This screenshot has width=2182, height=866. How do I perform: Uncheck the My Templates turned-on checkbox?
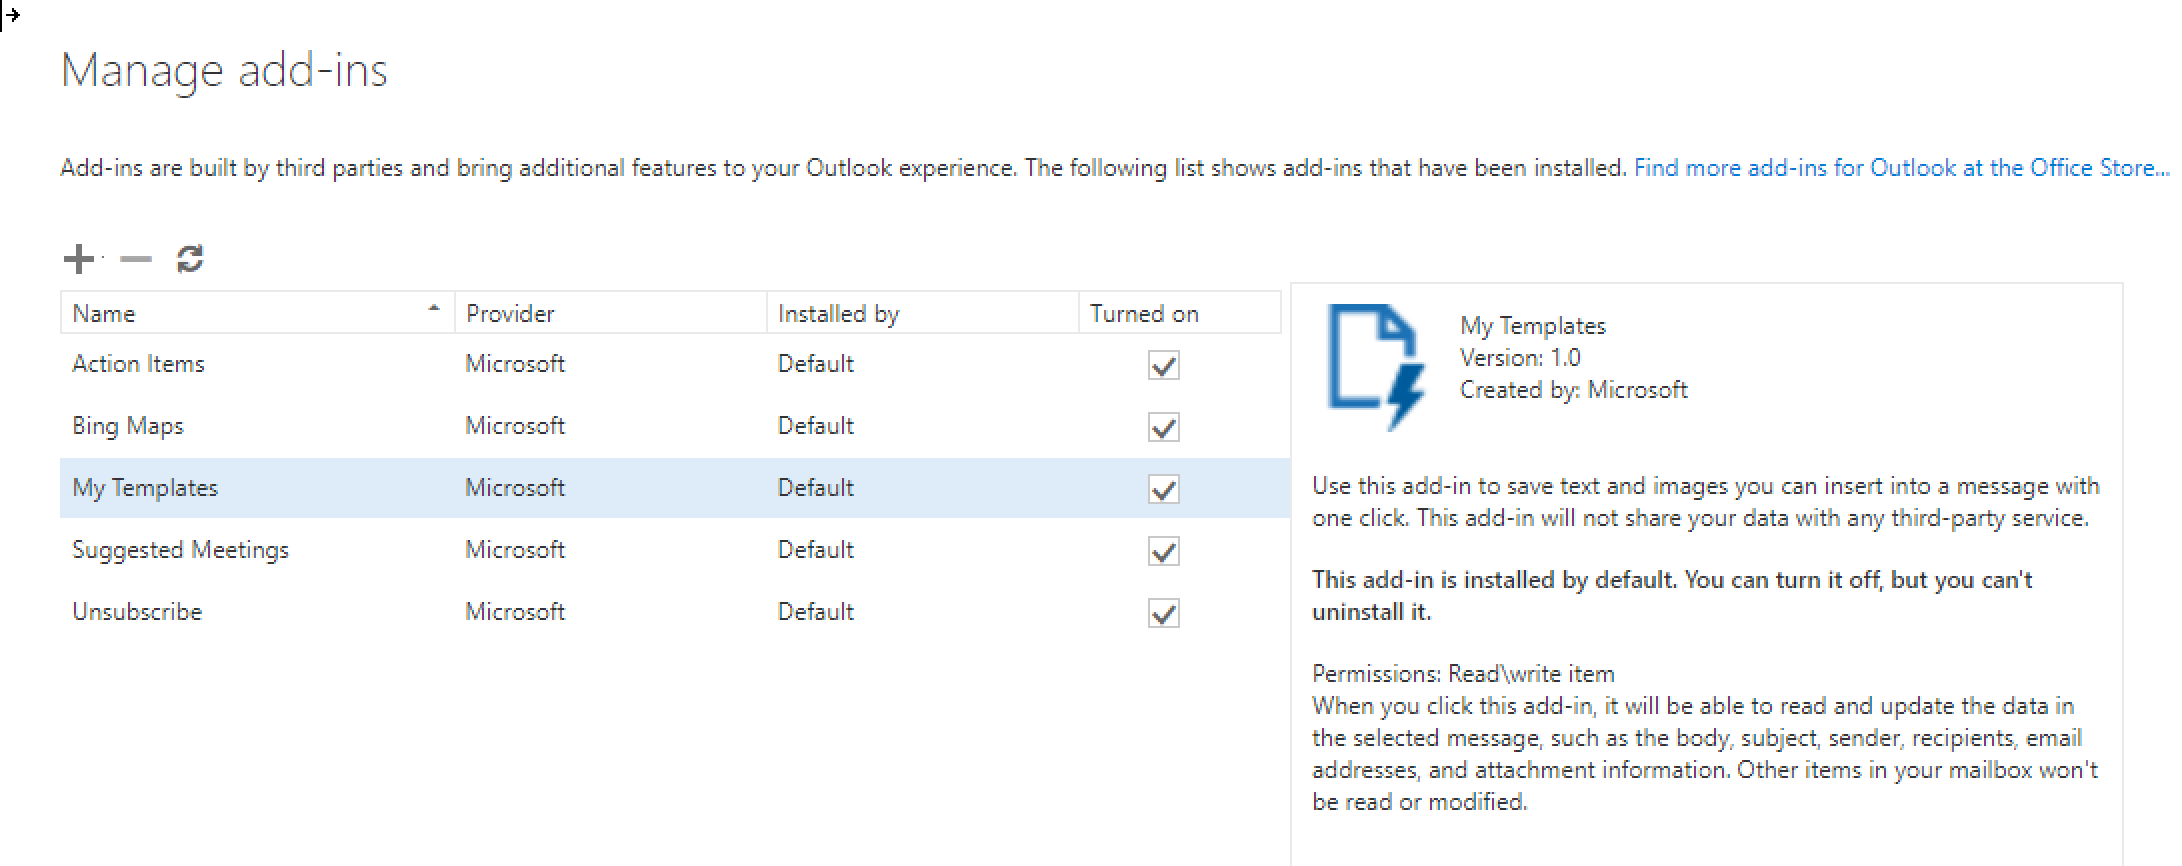point(1163,489)
